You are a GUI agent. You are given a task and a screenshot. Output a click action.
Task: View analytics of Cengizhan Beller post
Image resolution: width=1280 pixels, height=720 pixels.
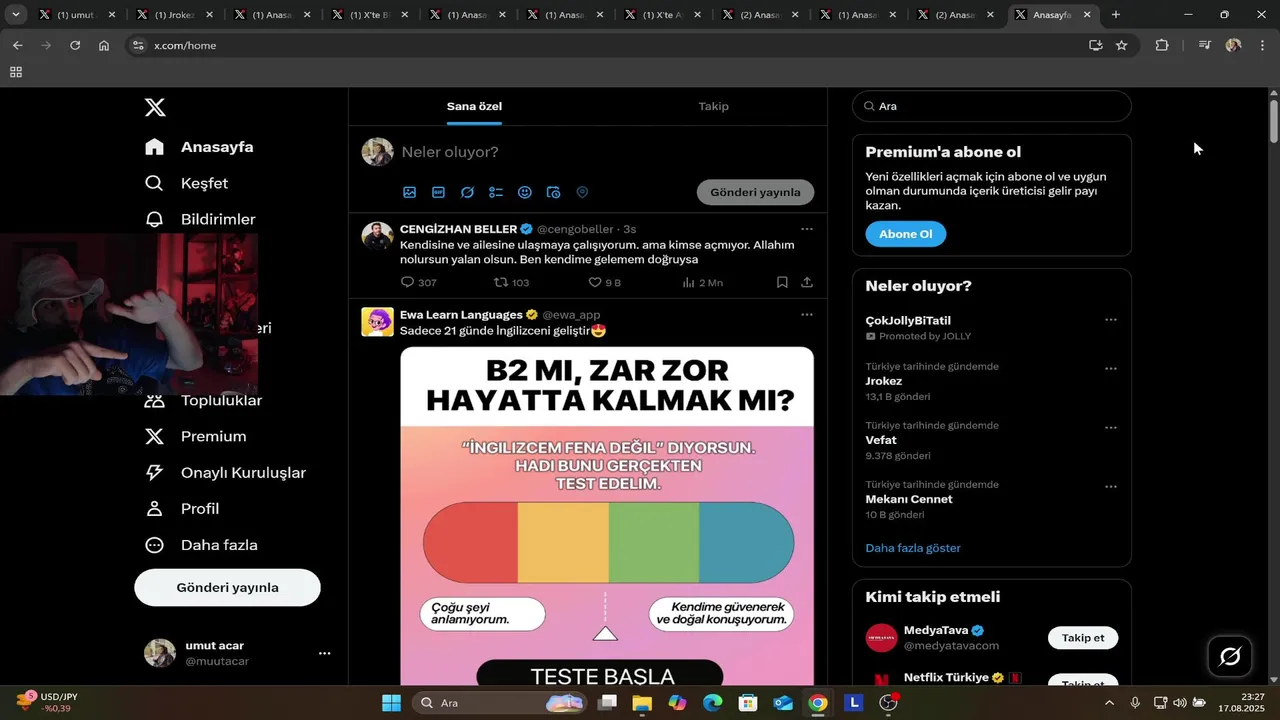tap(702, 283)
